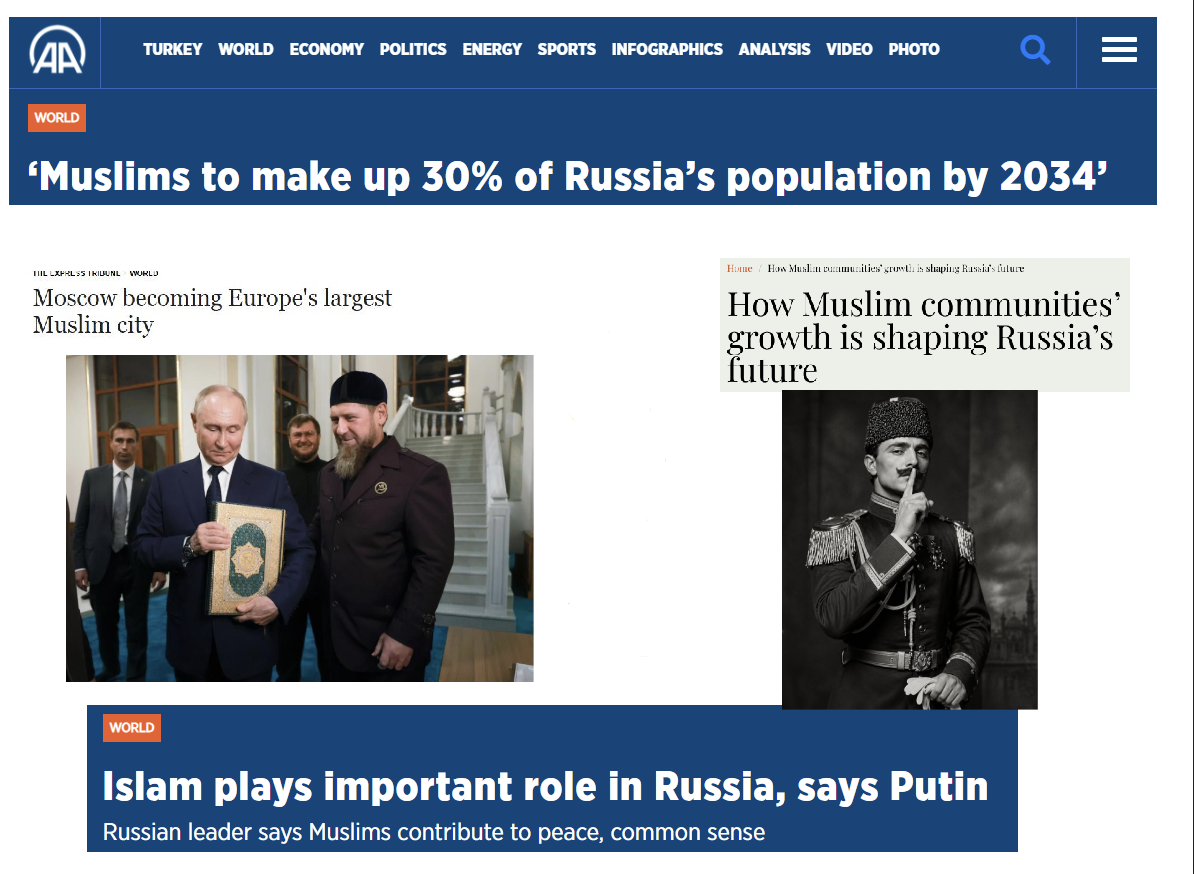Image resolution: width=1194 pixels, height=874 pixels.
Task: Click breadcrumb 'How Muslim communities' growth is shaping Russia's future'
Action: pyautogui.click(x=896, y=269)
